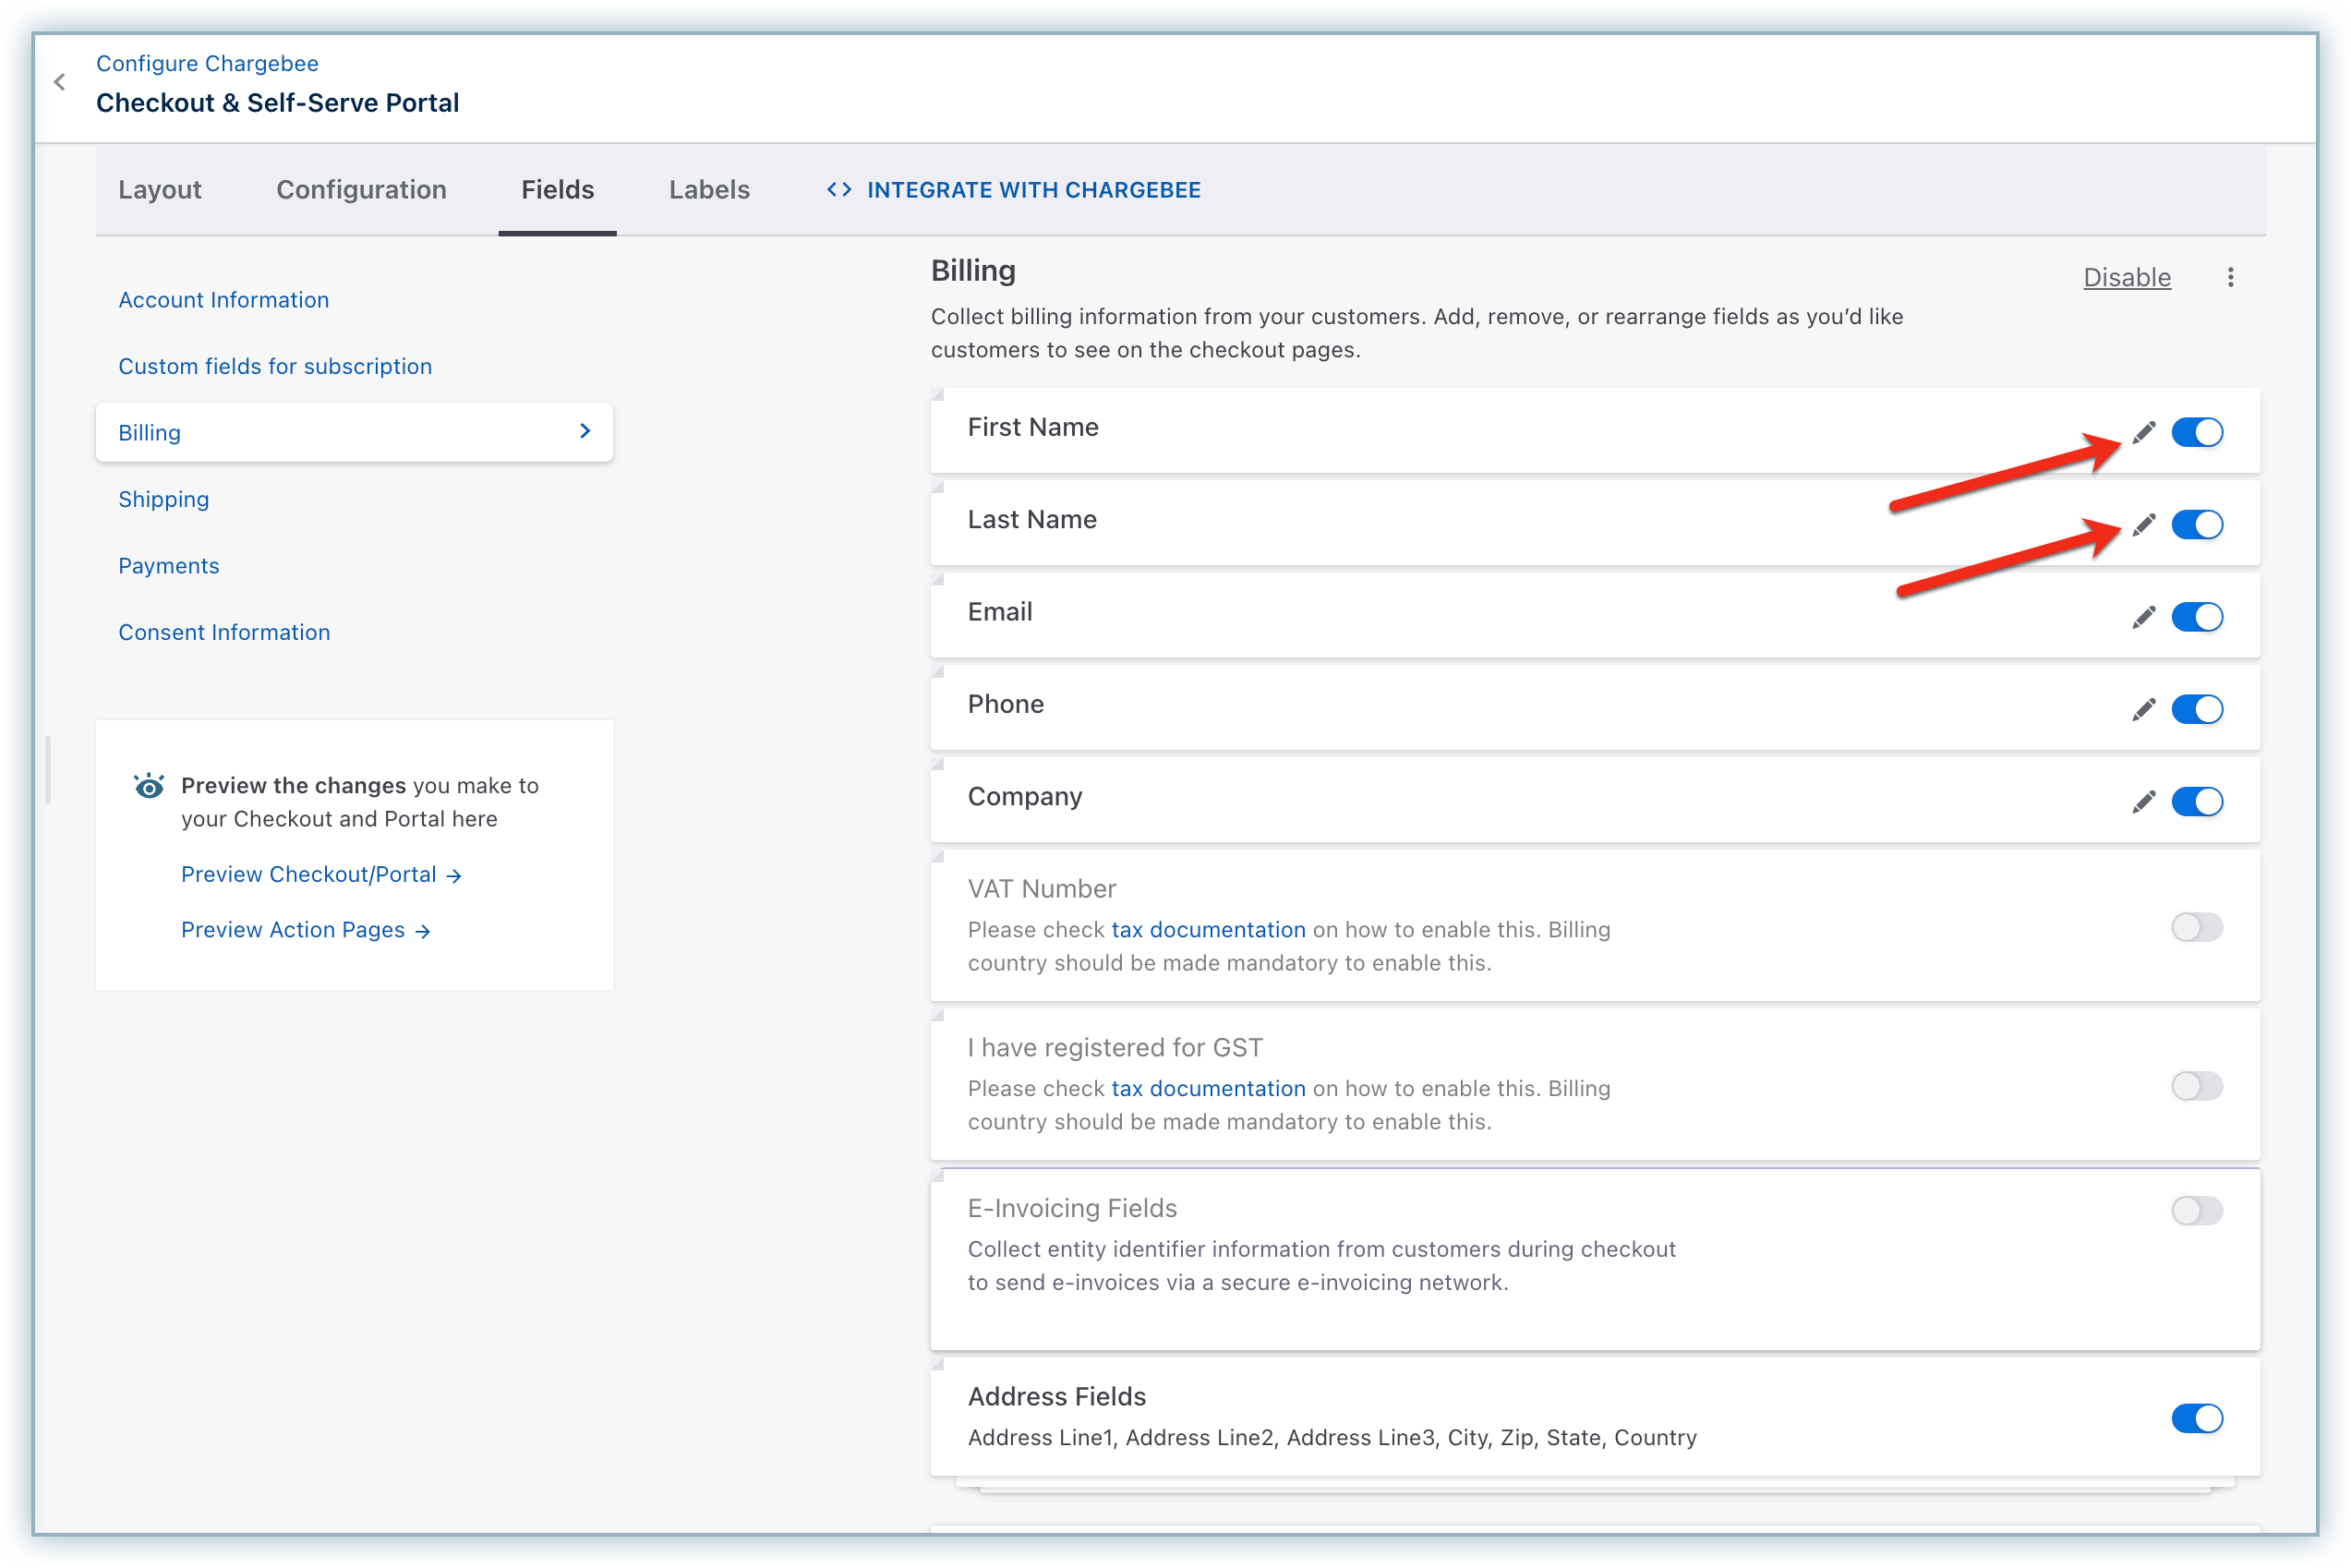
Task: Click the pencil icon for Last Name
Action: point(2143,524)
